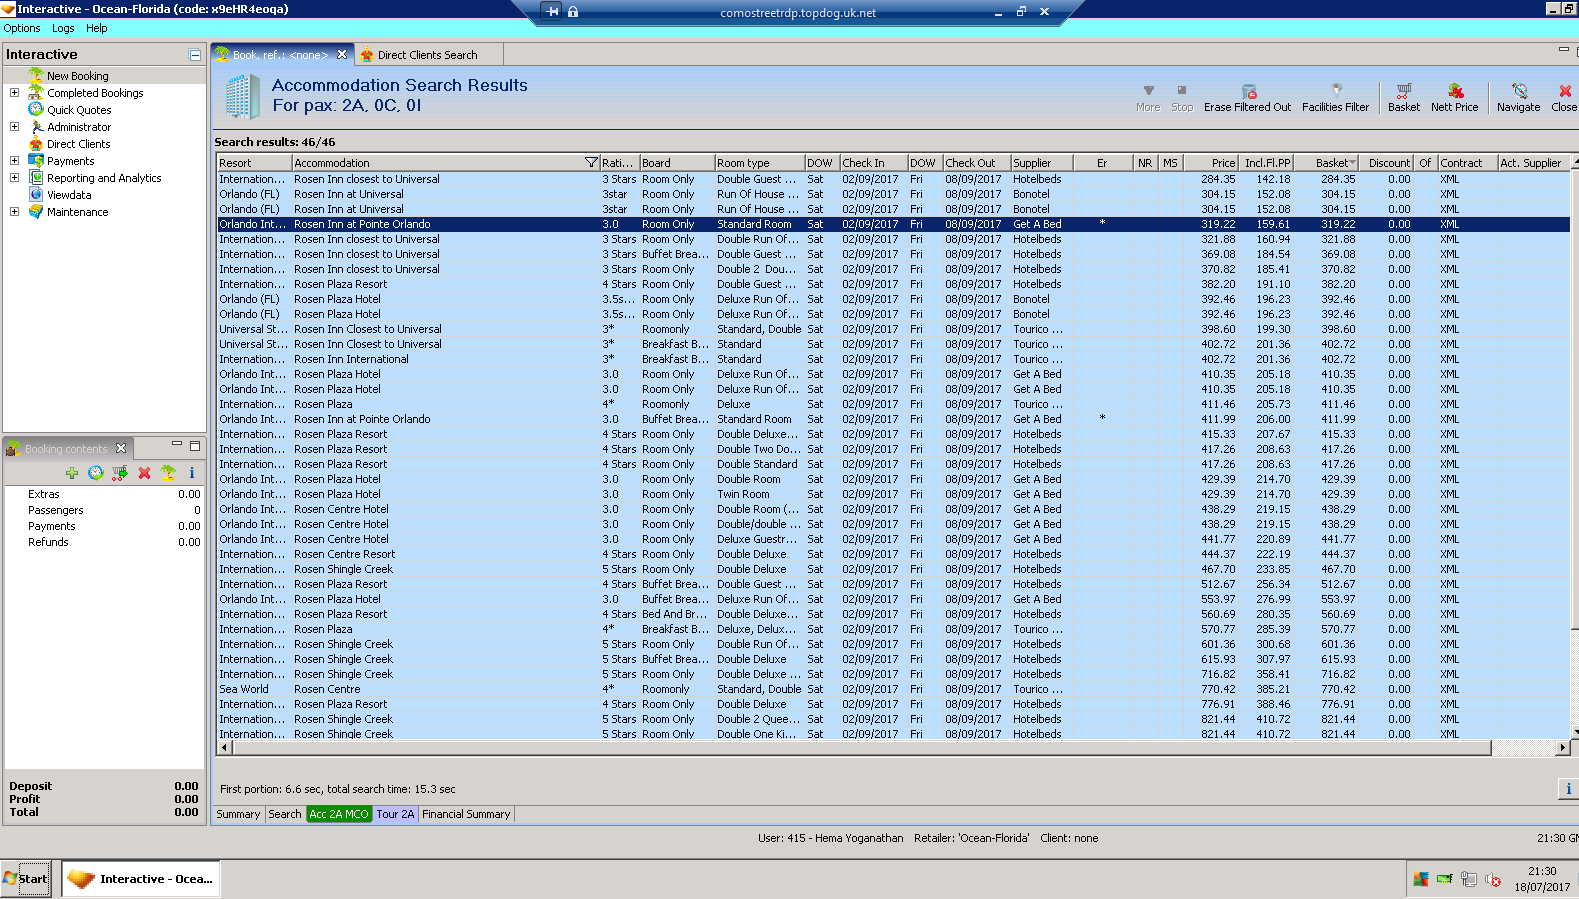Viewport: 1579px width, 899px height.
Task: Expand the Completed Bookings tree node
Action: (x=14, y=92)
